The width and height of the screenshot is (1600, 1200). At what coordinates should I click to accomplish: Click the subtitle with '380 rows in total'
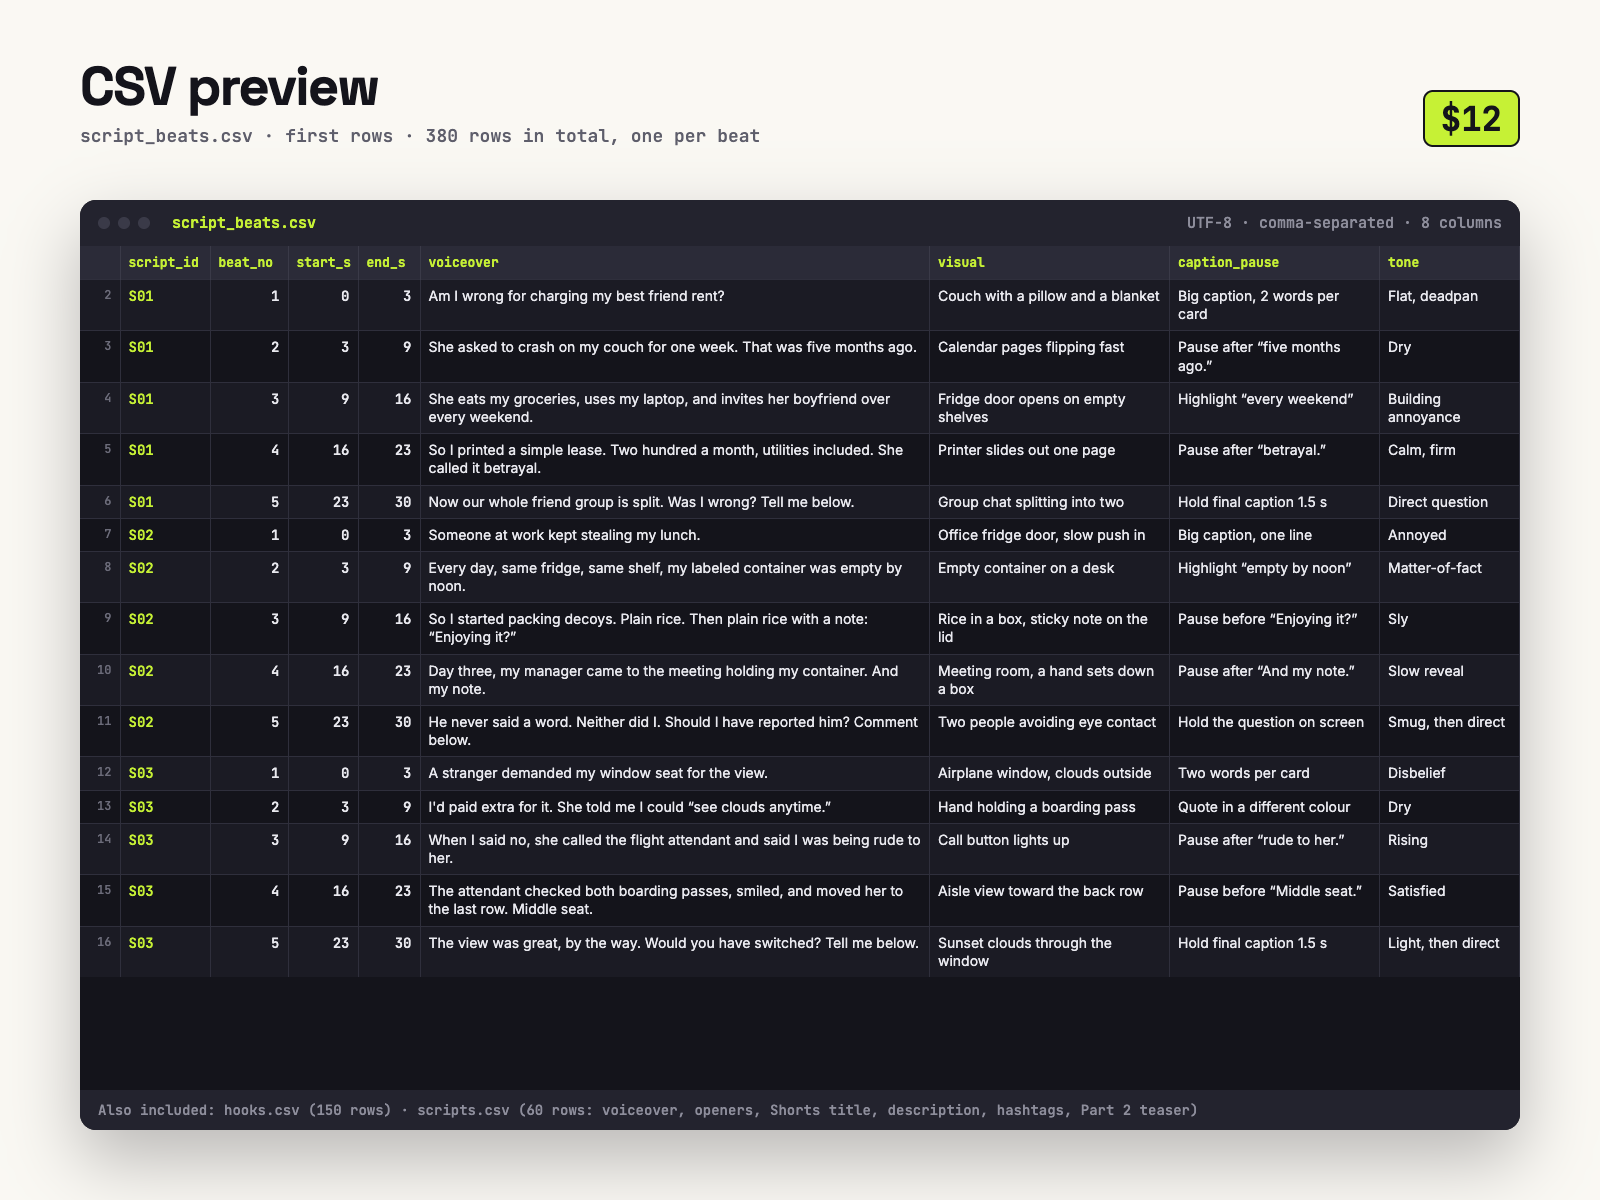click(420, 136)
